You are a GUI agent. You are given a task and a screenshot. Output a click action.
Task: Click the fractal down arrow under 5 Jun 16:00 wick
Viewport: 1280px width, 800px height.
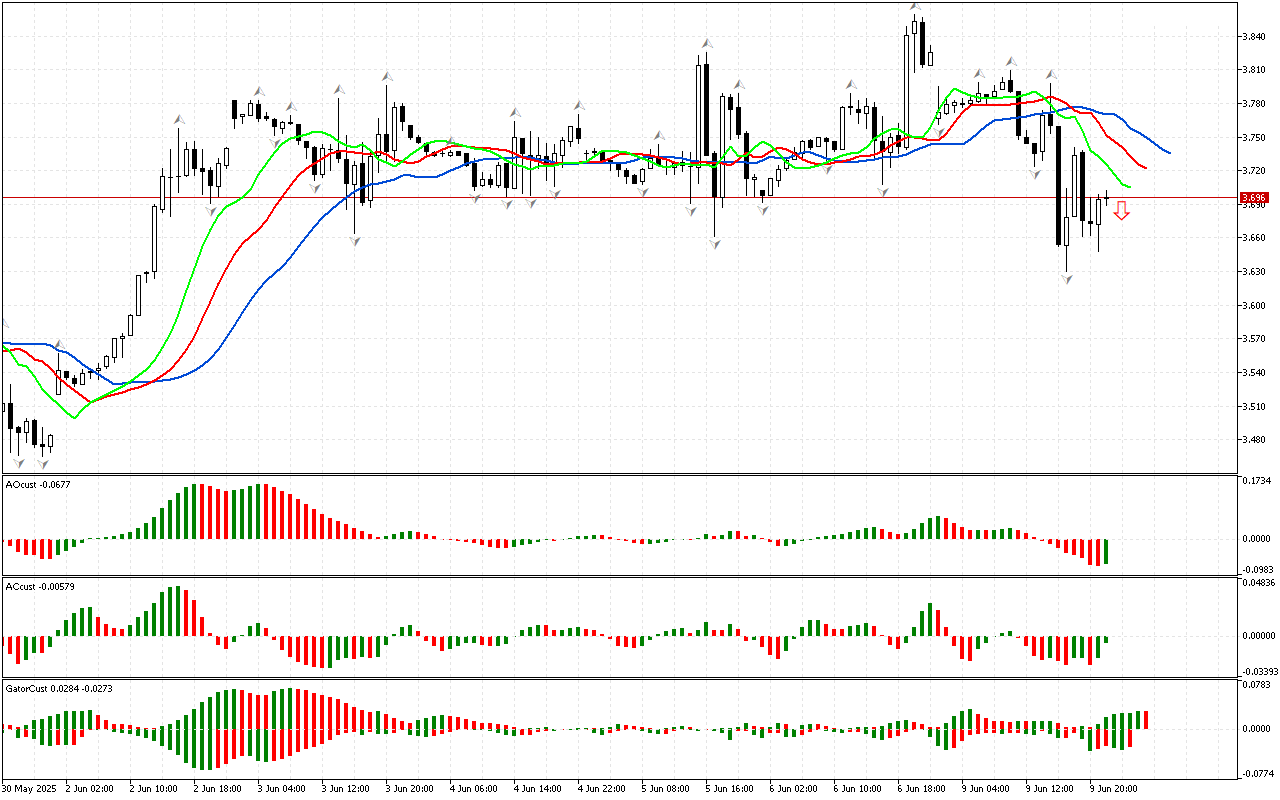[715, 244]
